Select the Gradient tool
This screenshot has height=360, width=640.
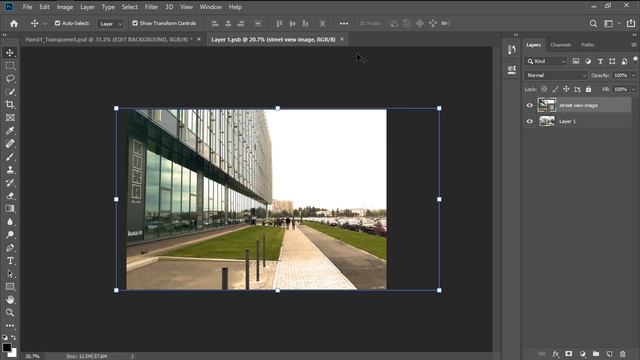10,209
